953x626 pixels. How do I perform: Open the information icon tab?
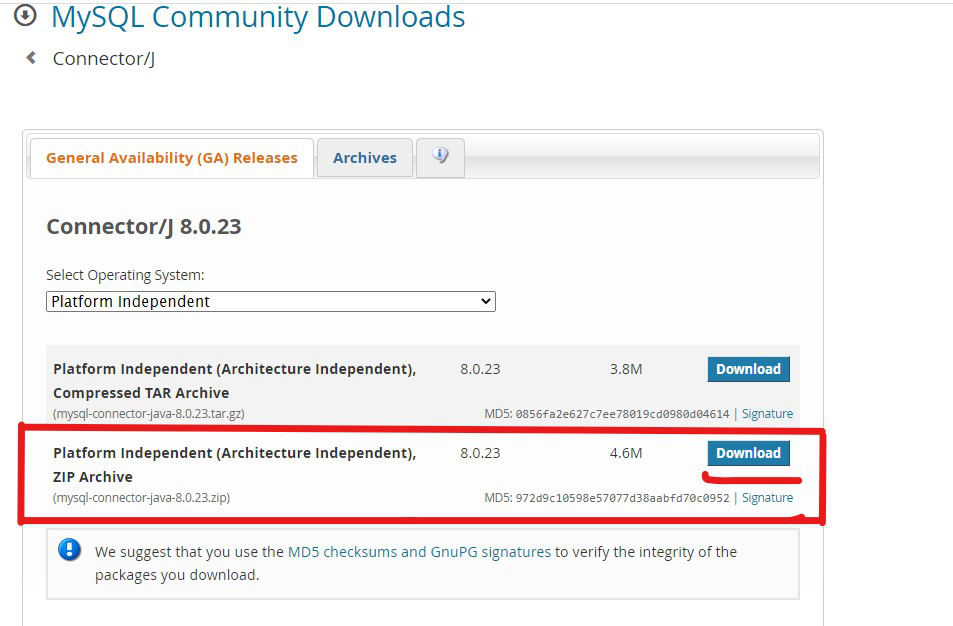point(440,157)
